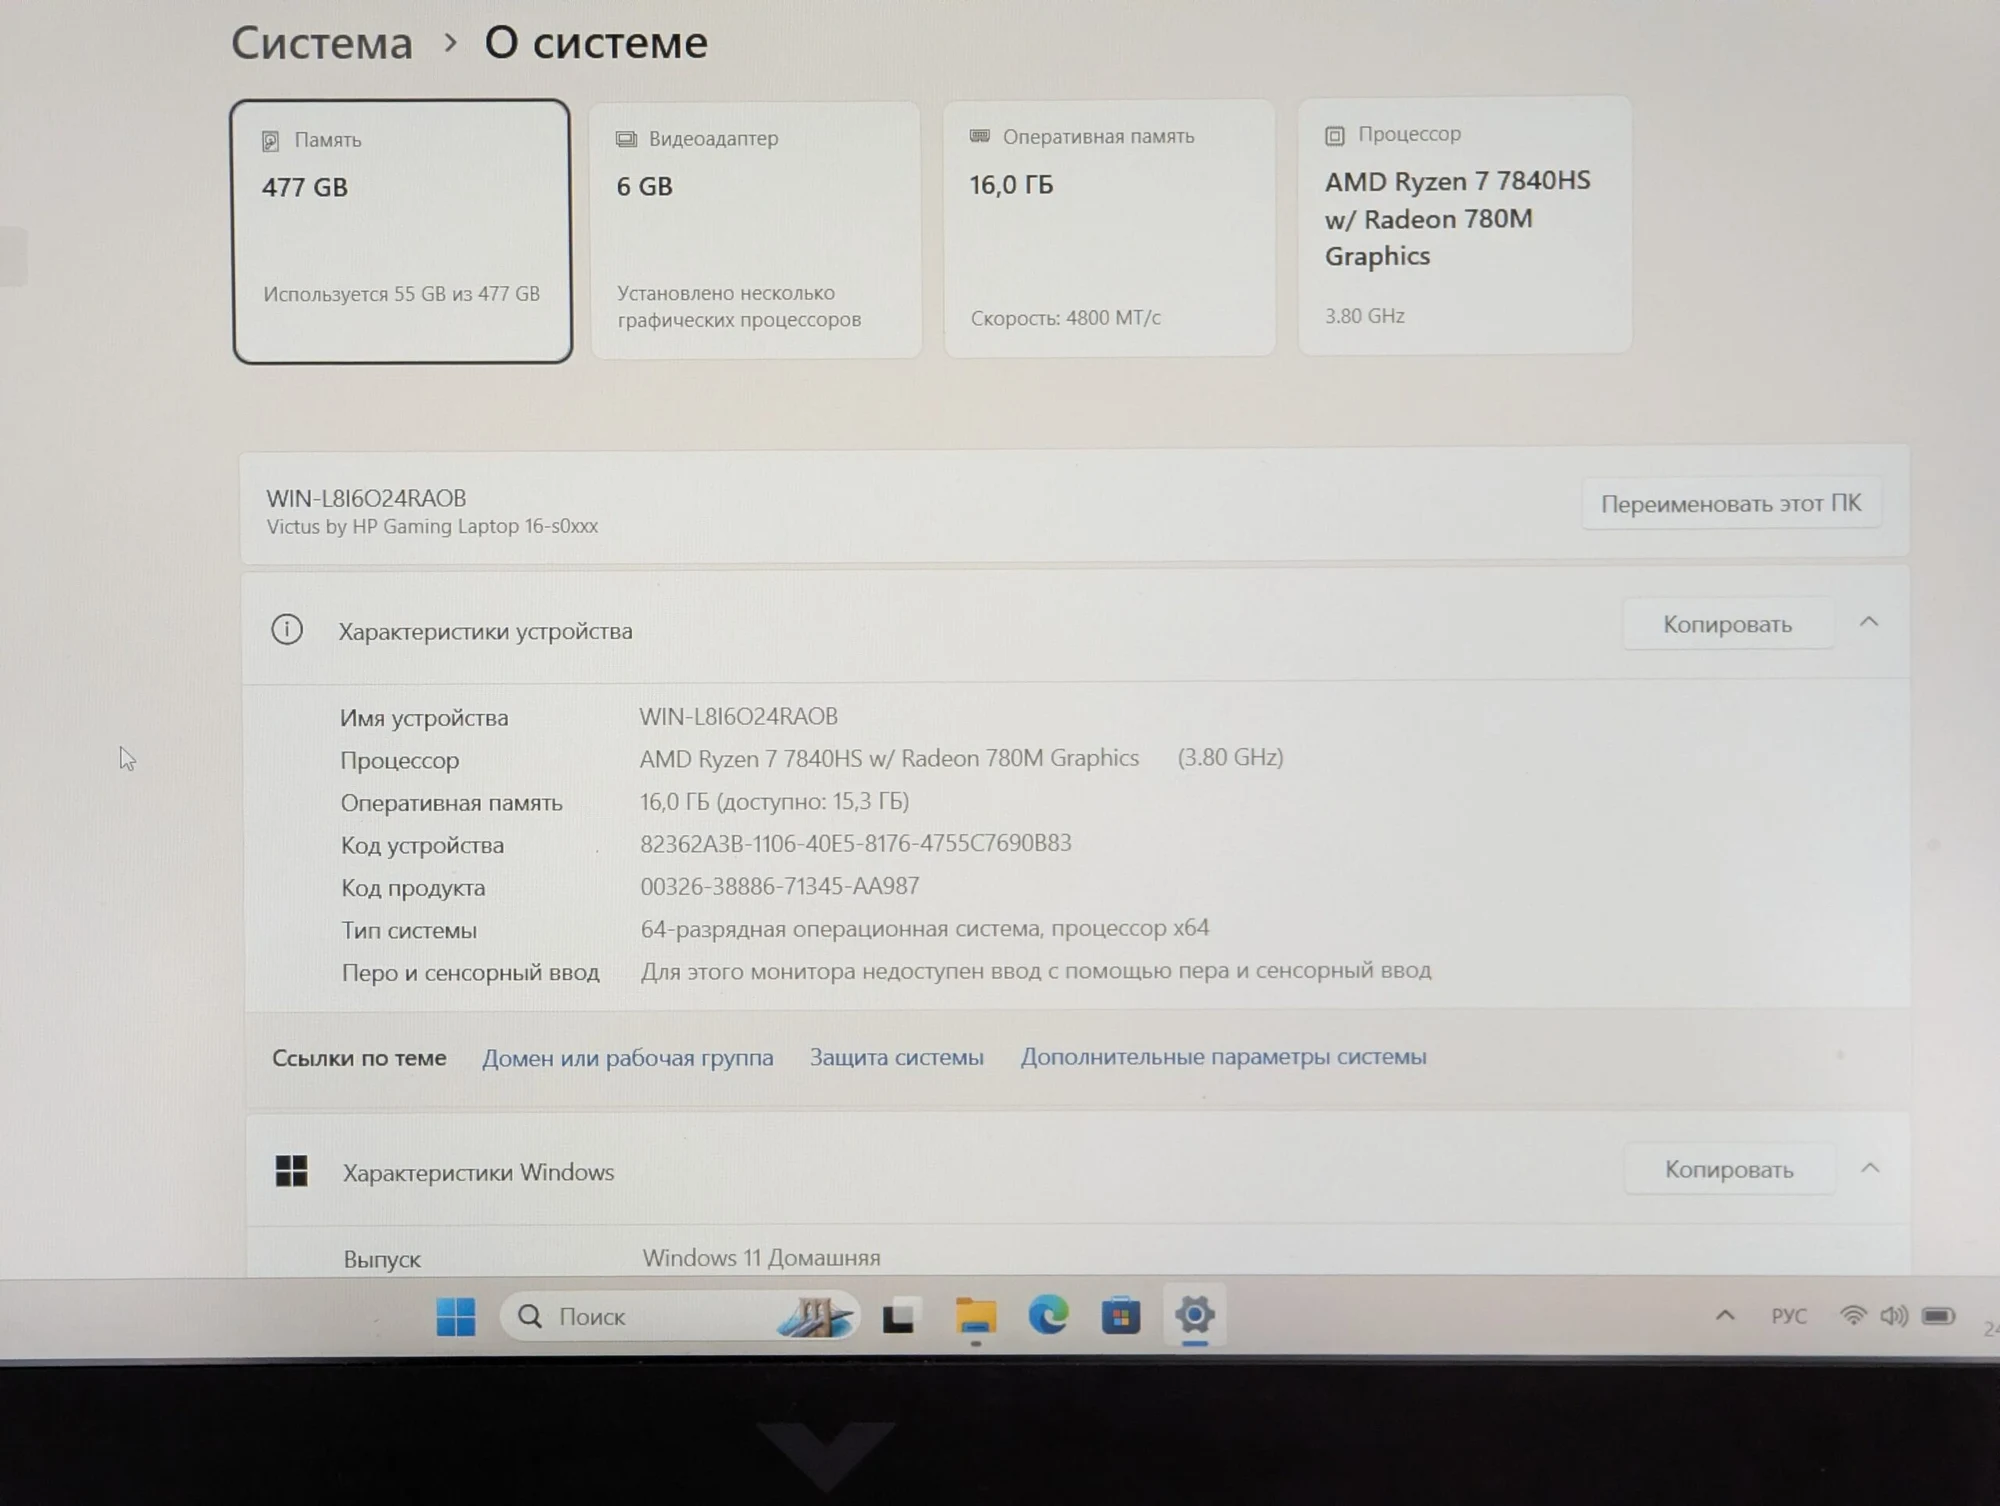Viewport: 2000px width, 1506px height.
Task: Open the Windows Start menu
Action: click(x=456, y=1316)
